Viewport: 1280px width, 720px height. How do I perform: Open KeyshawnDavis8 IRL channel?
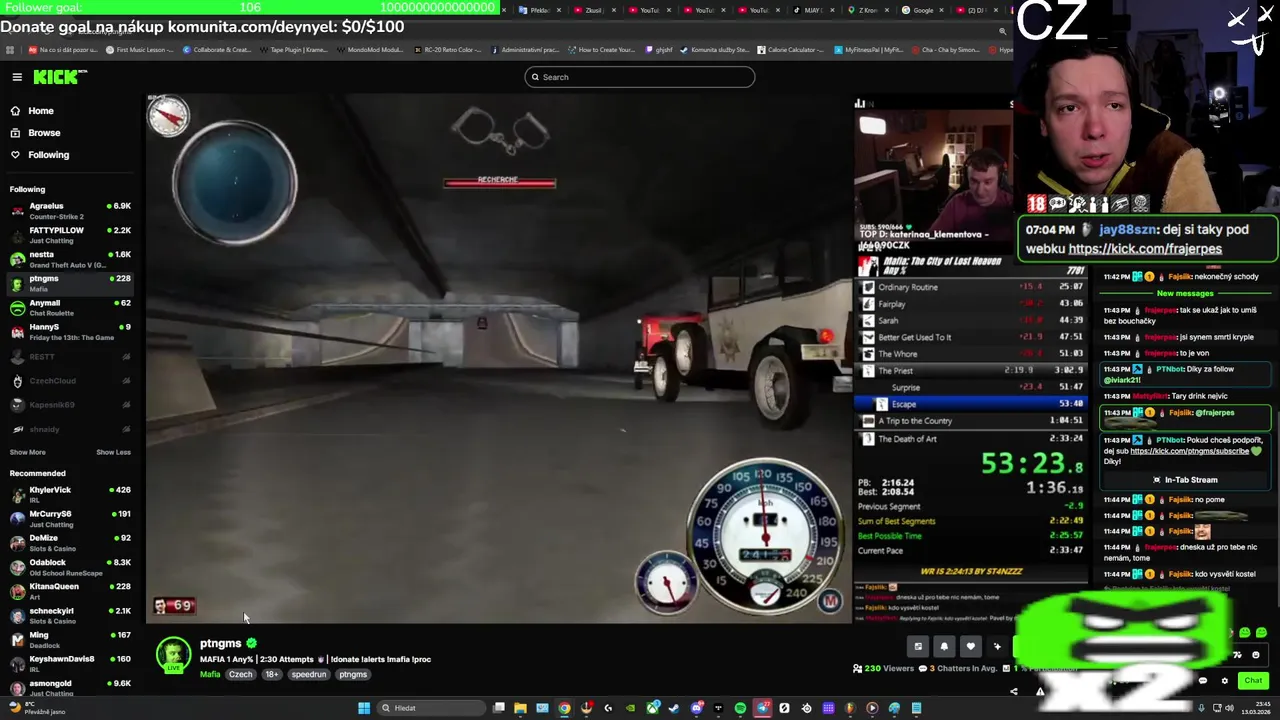pyautogui.click(x=70, y=663)
